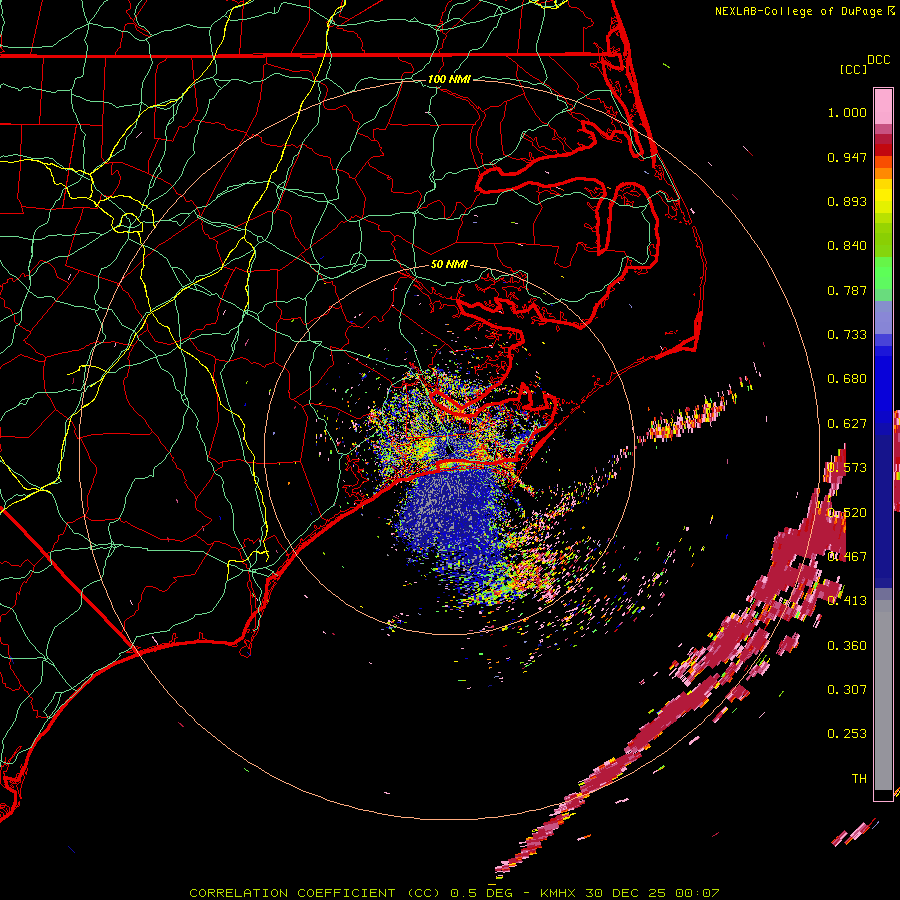The width and height of the screenshot is (900, 900).
Task: Click the 00:07 timestamp
Action: [697, 893]
